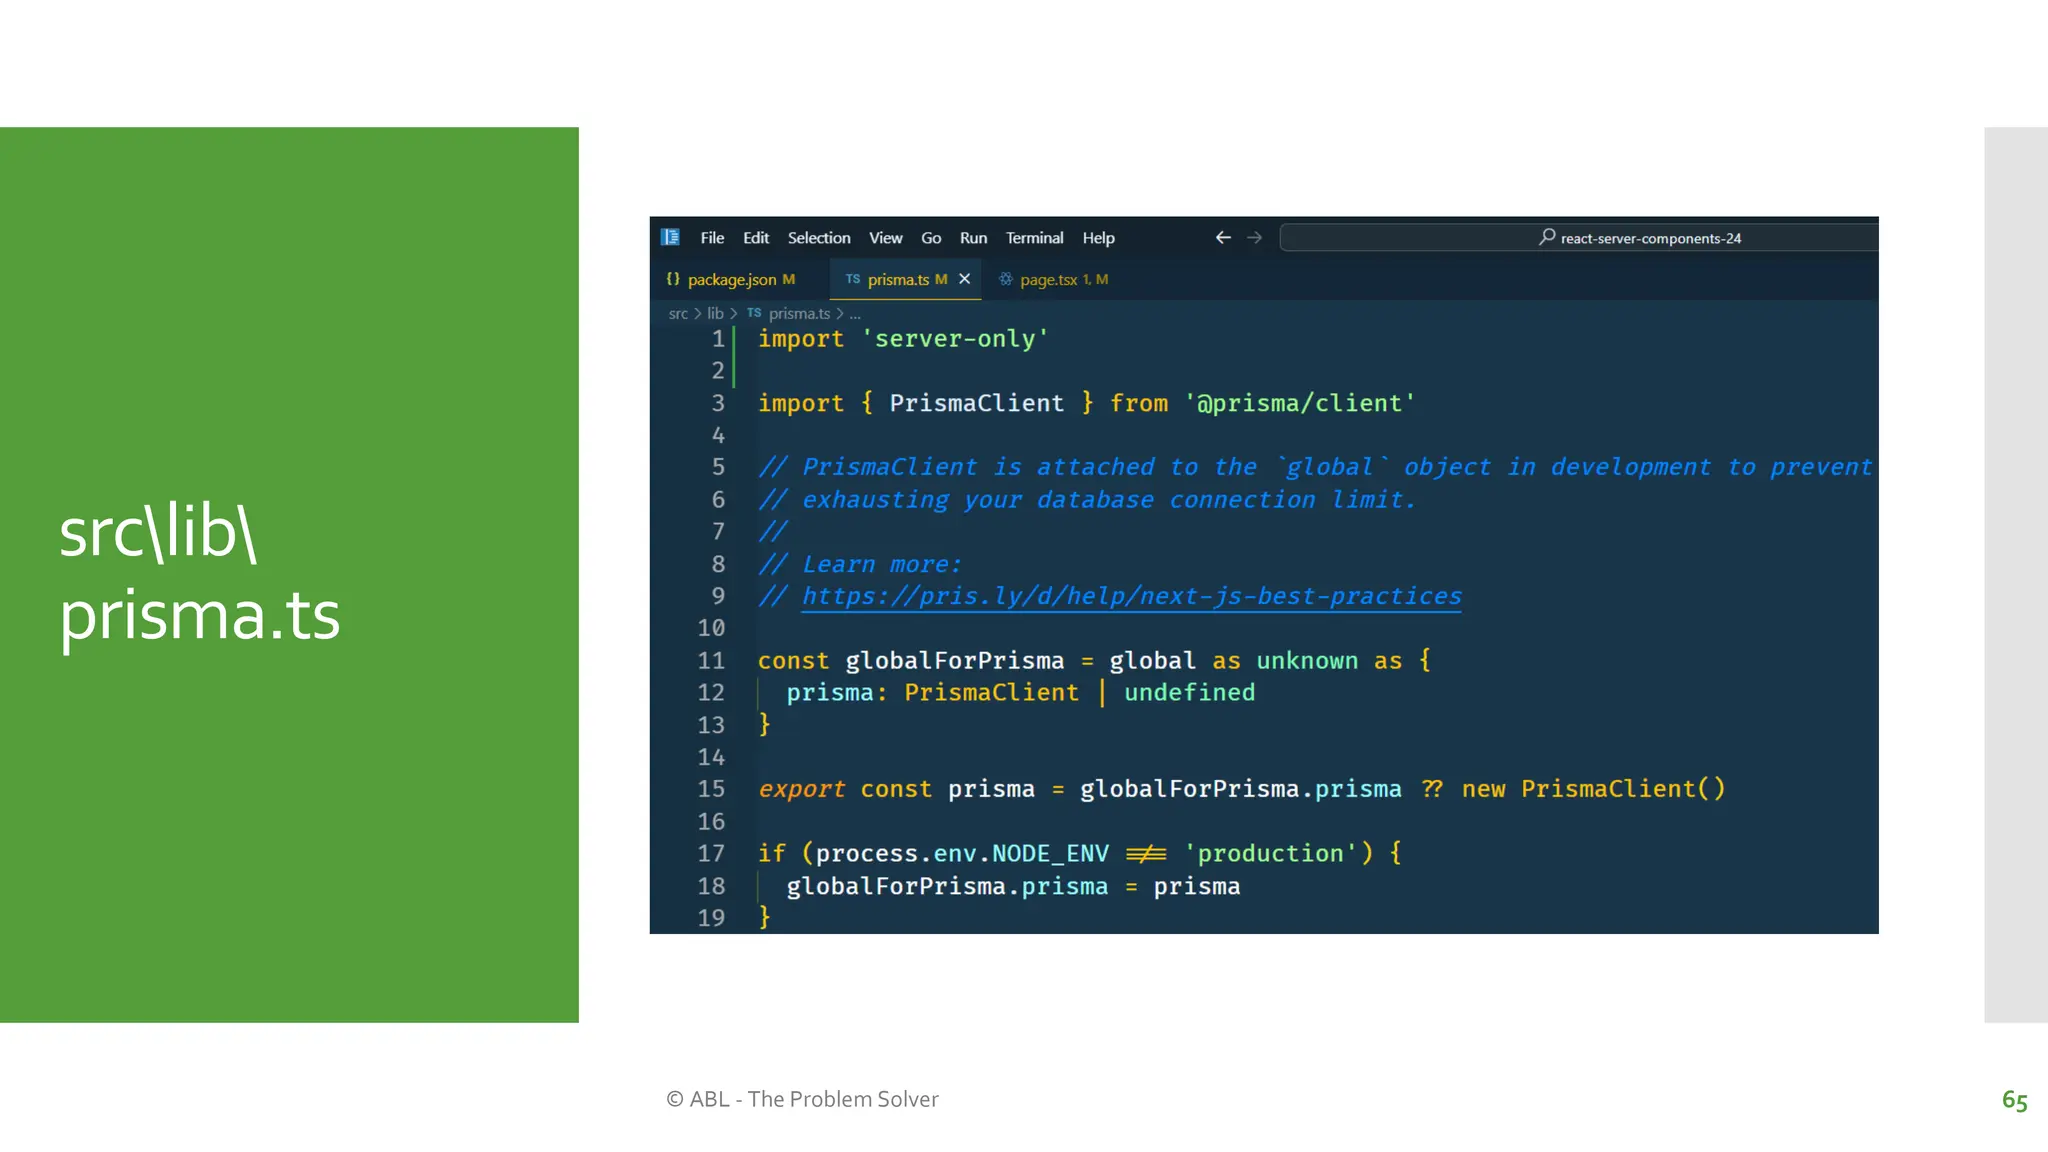Open the File menu

click(712, 238)
